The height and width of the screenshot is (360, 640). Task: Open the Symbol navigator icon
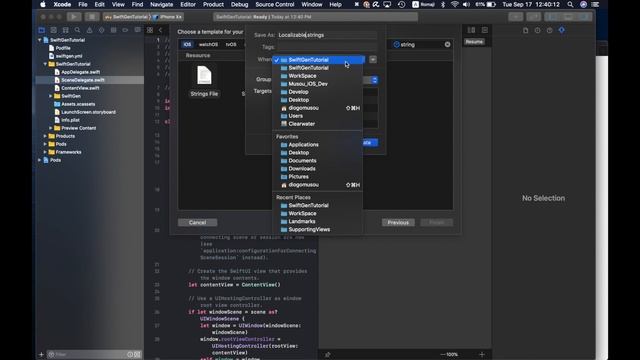(65, 30)
